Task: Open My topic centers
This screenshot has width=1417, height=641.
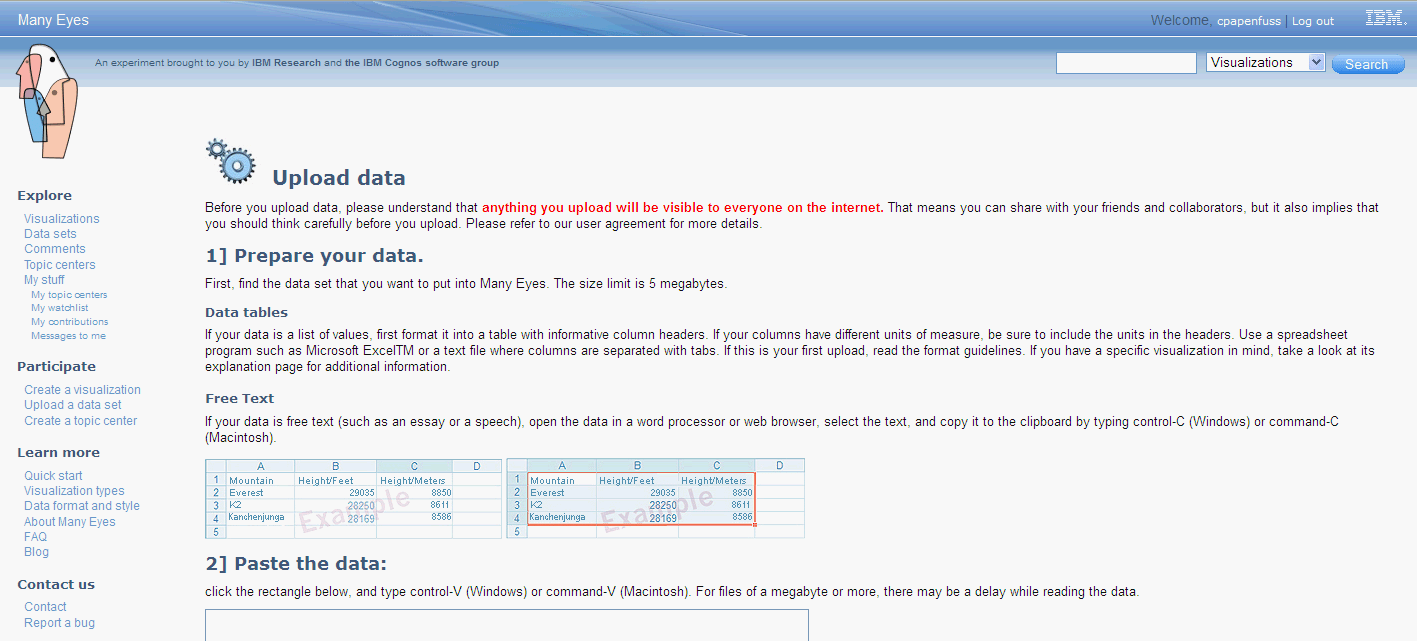Action: click(x=69, y=295)
